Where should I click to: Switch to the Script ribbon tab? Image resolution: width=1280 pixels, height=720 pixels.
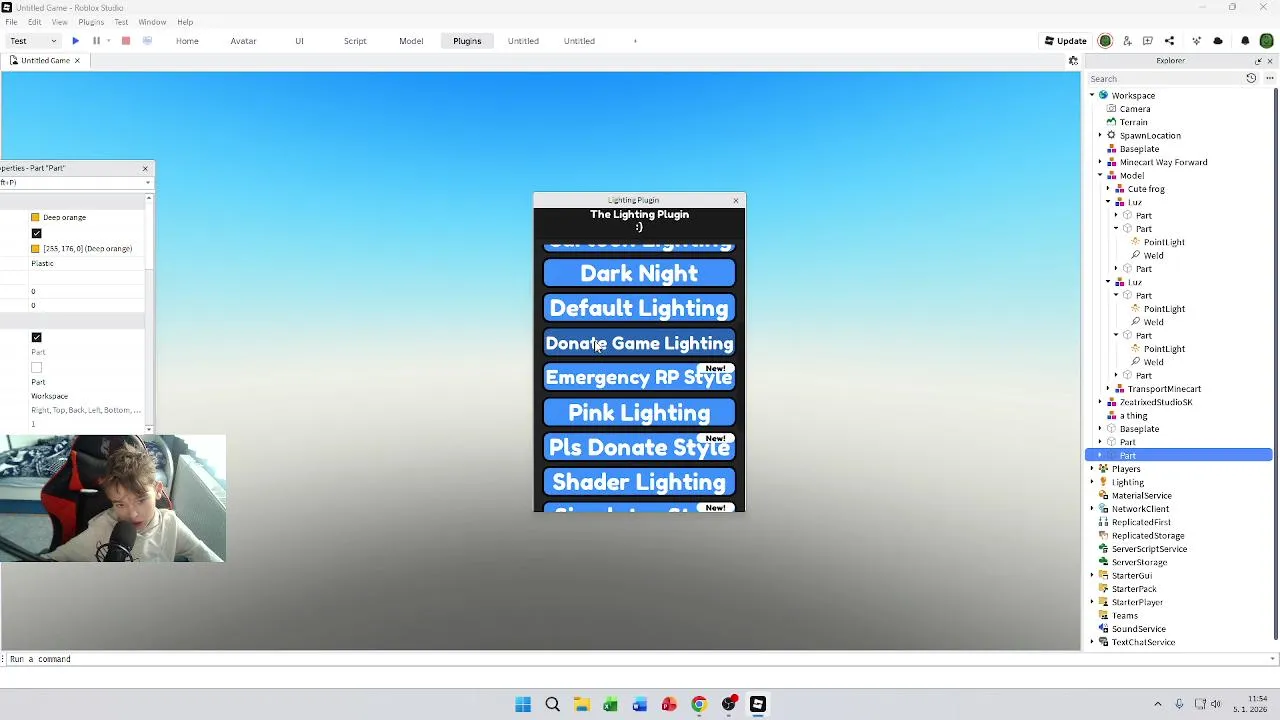coord(355,41)
